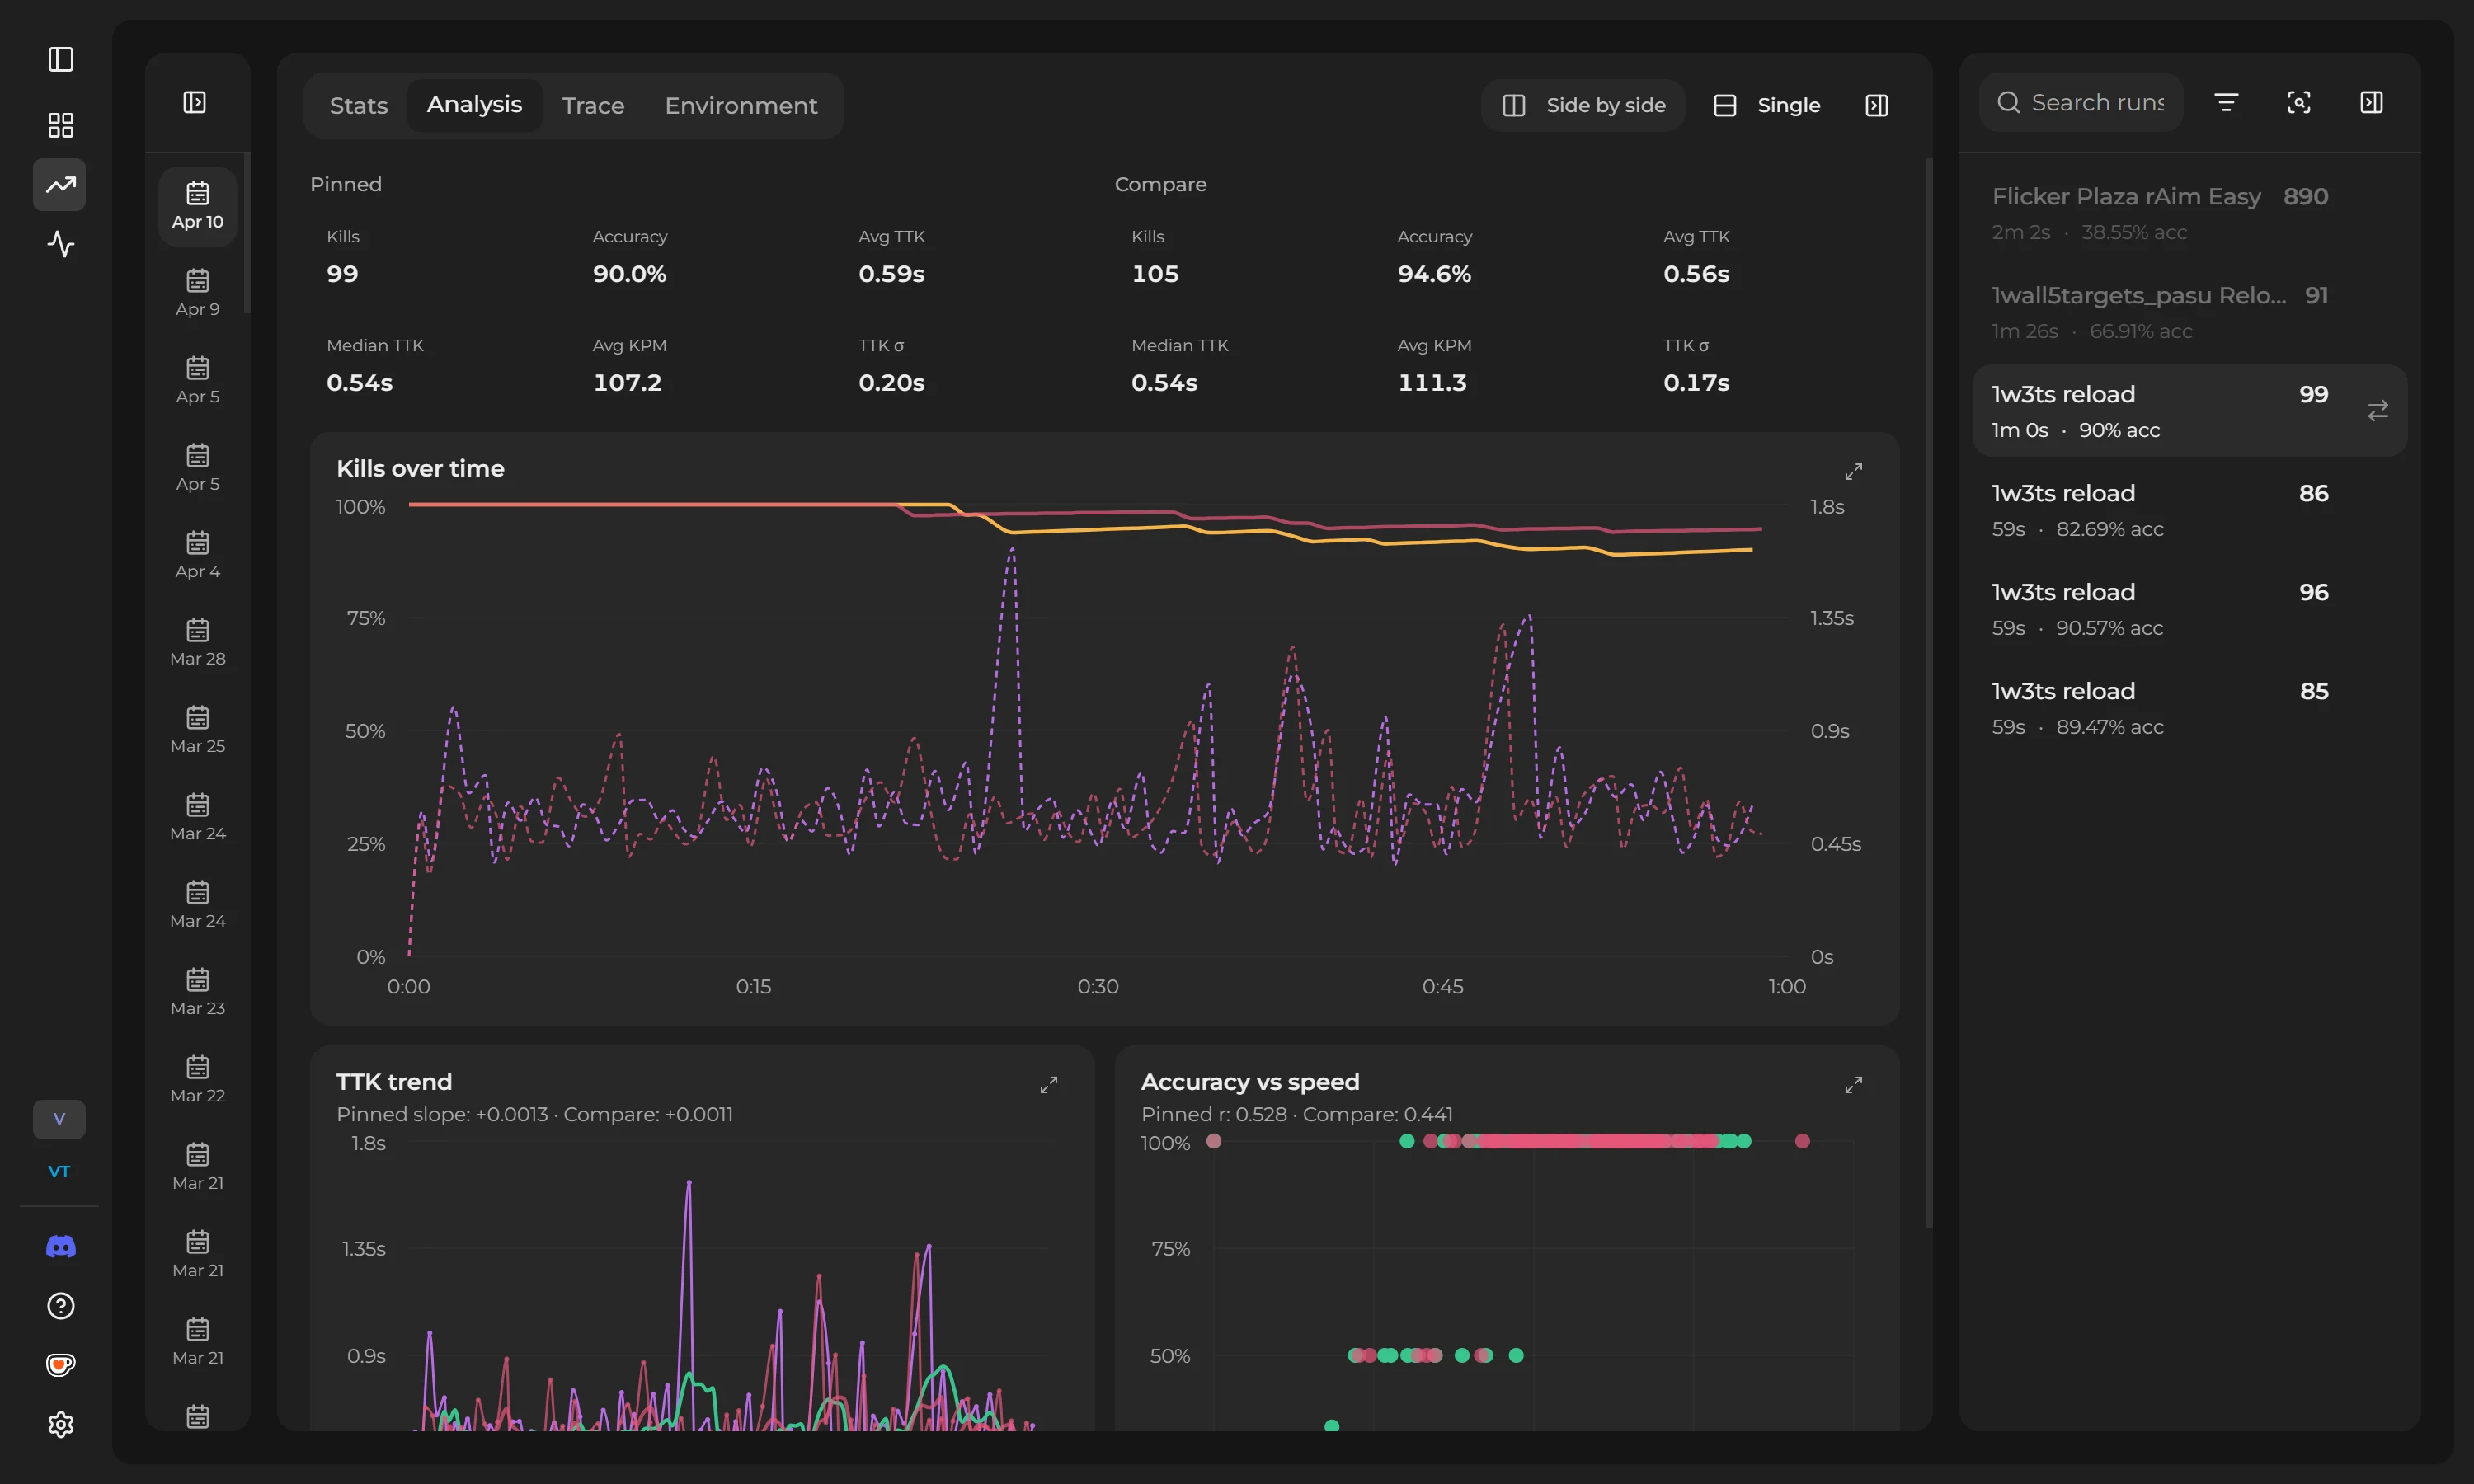Open the Trace tab
Viewport: 2474px width, 1484px height.
[593, 105]
